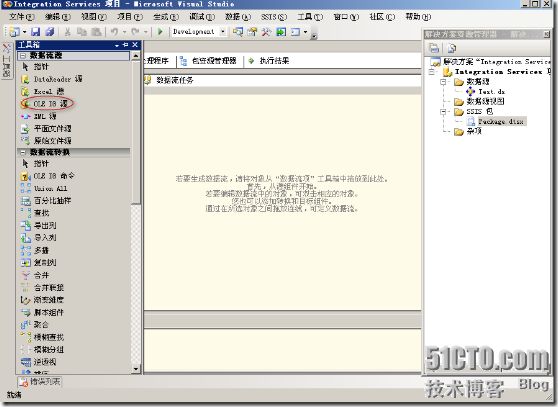The height and width of the screenshot is (407, 558).
Task: Close the 工具箱 panel
Action: click(x=135, y=45)
